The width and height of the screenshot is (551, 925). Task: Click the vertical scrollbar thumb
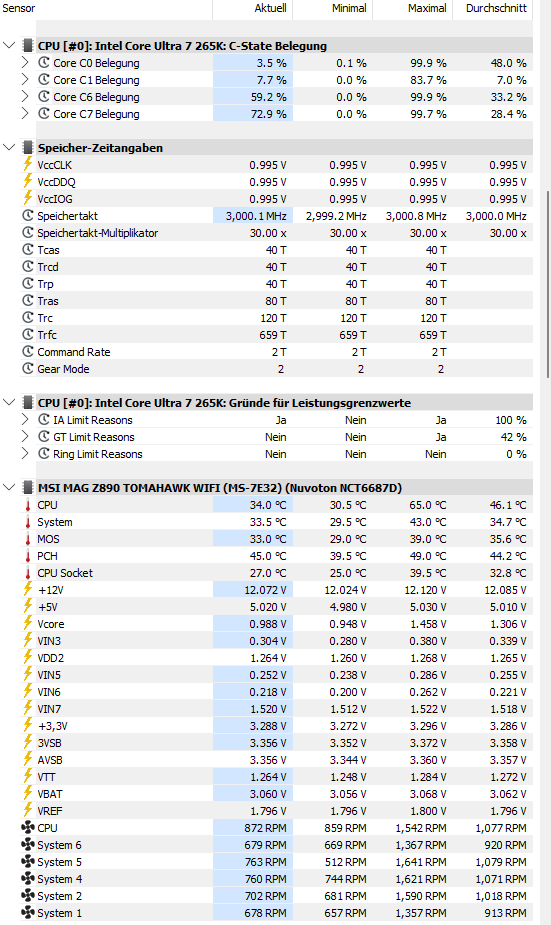[x=548, y=284]
